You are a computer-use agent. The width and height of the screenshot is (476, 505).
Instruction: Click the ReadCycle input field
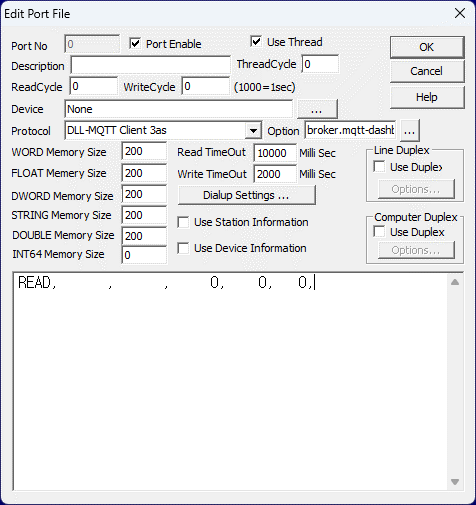click(94, 86)
